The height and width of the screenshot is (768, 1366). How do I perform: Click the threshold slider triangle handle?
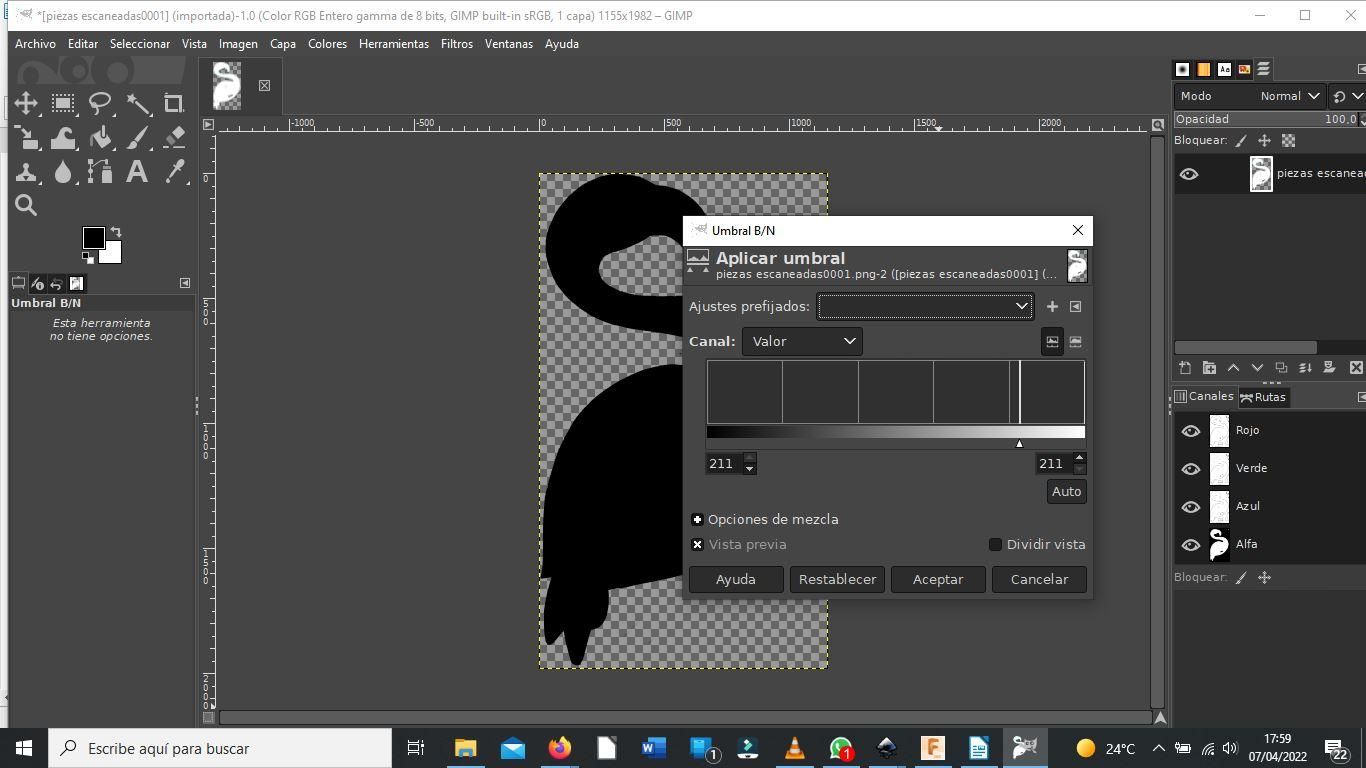pyautogui.click(x=1019, y=443)
